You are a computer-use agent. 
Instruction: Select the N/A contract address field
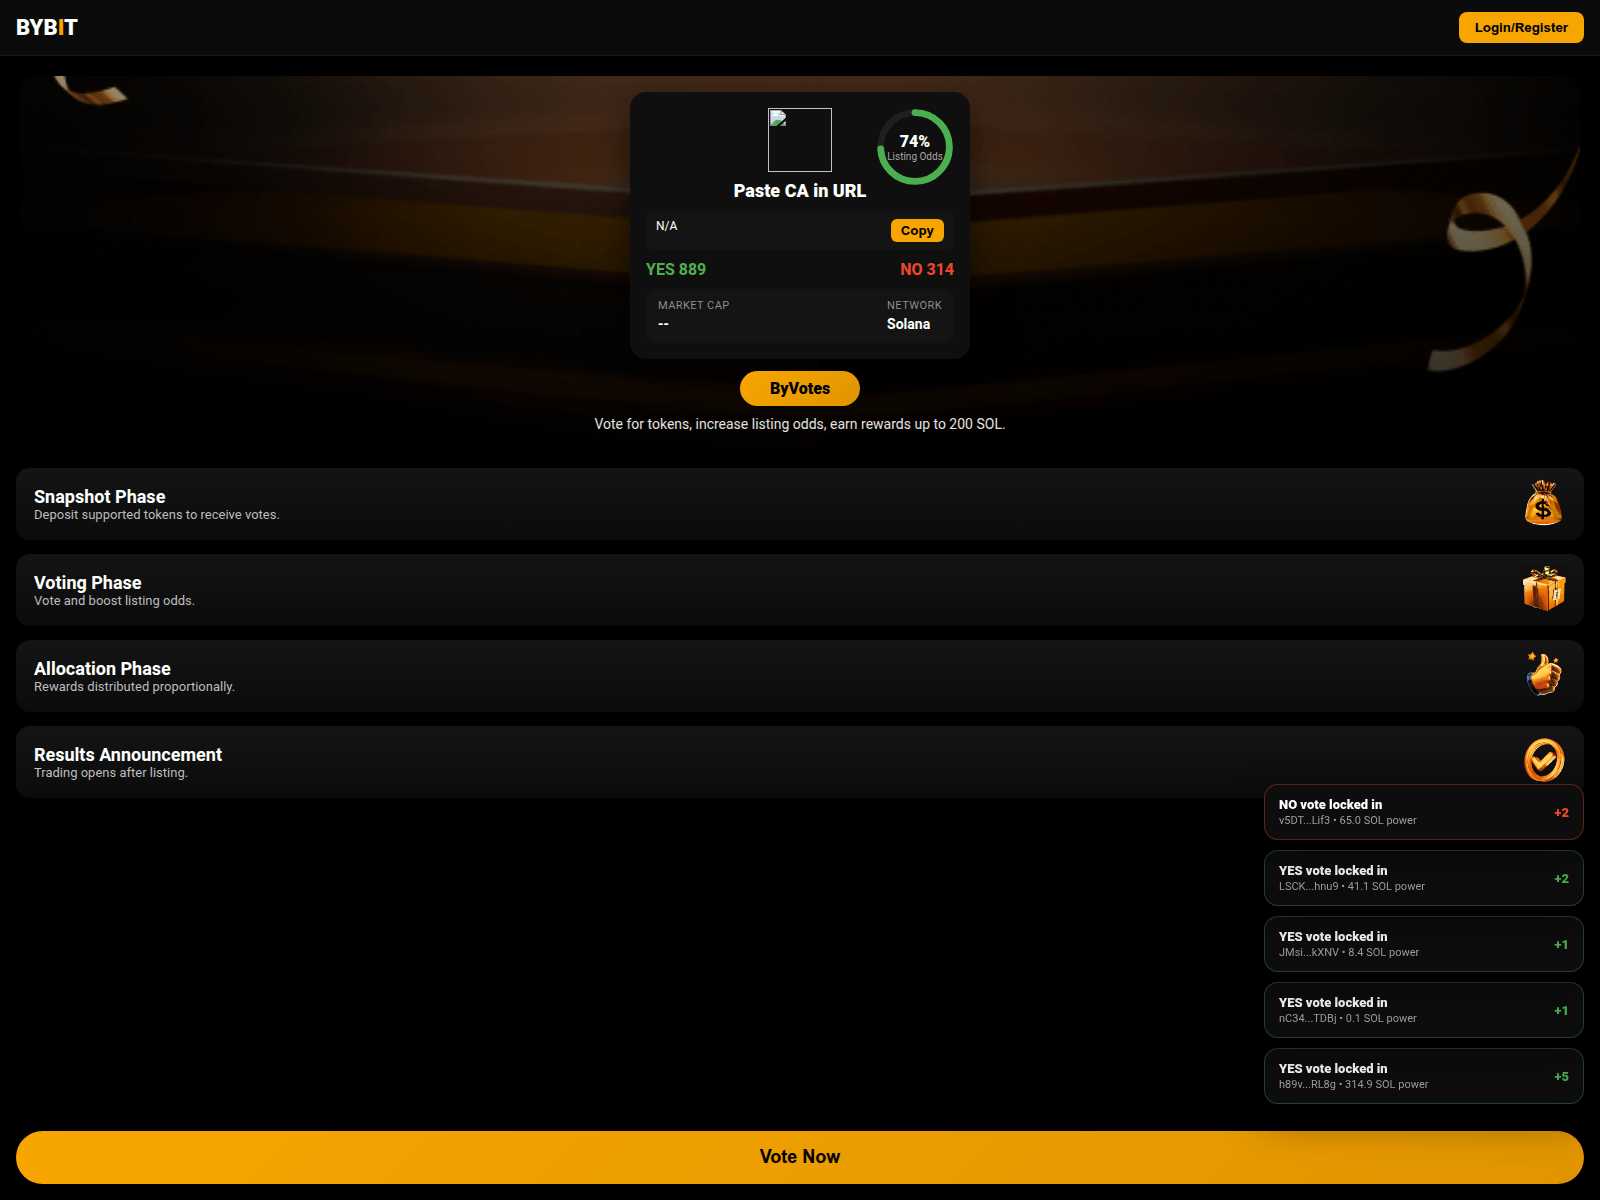(800, 230)
